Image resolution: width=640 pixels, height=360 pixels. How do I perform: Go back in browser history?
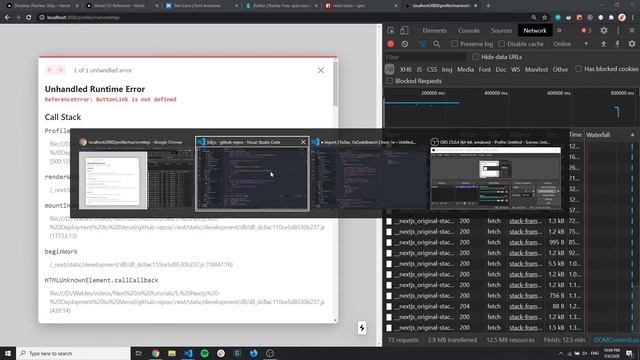tap(7, 18)
